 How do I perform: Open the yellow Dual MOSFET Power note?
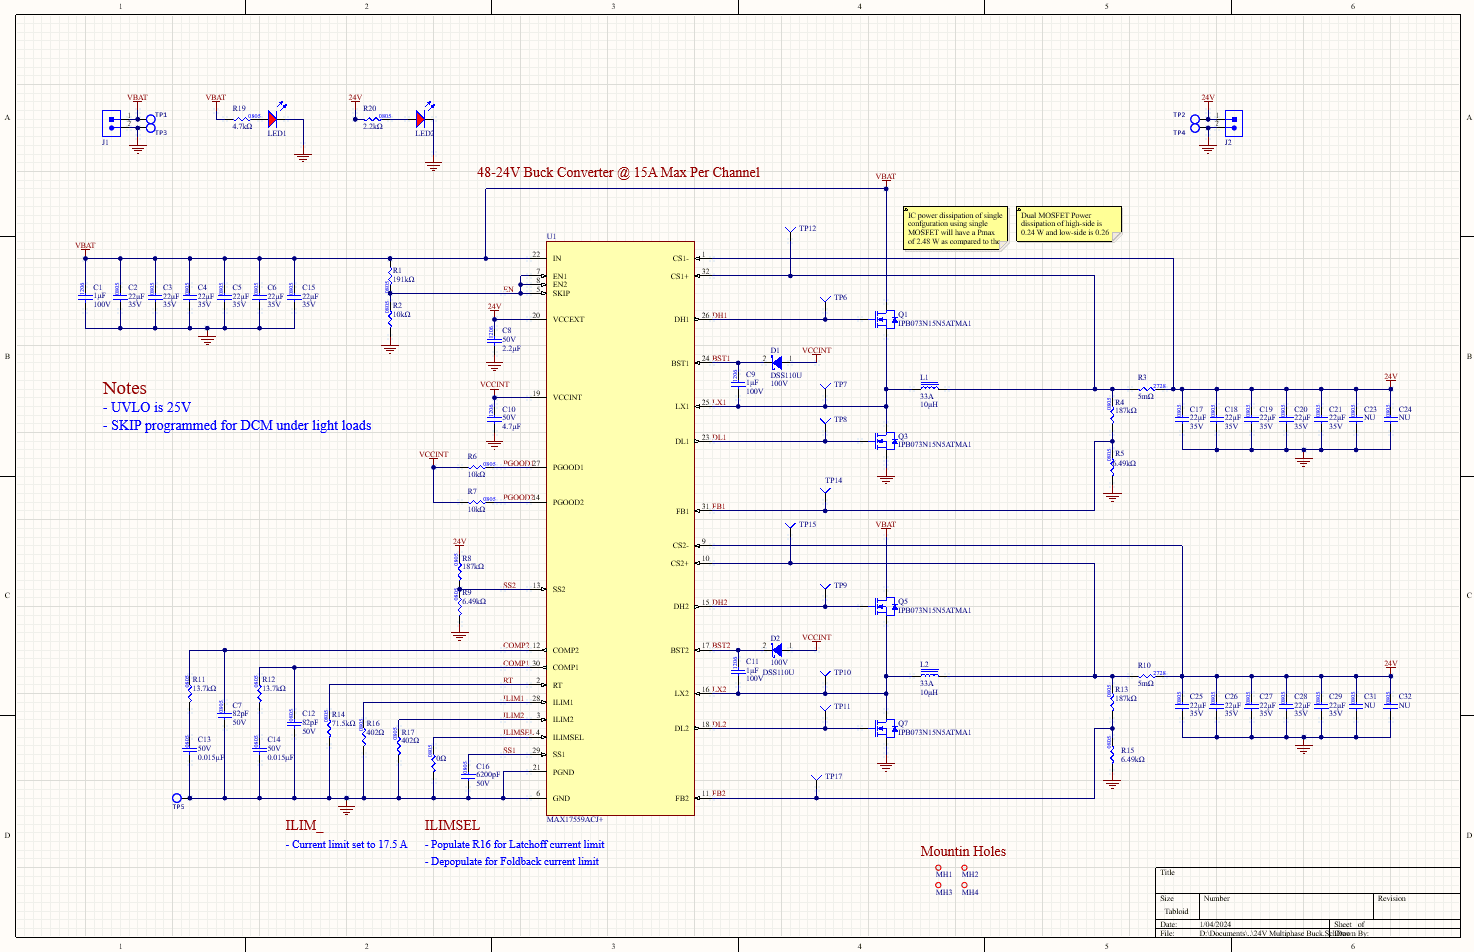1069,224
